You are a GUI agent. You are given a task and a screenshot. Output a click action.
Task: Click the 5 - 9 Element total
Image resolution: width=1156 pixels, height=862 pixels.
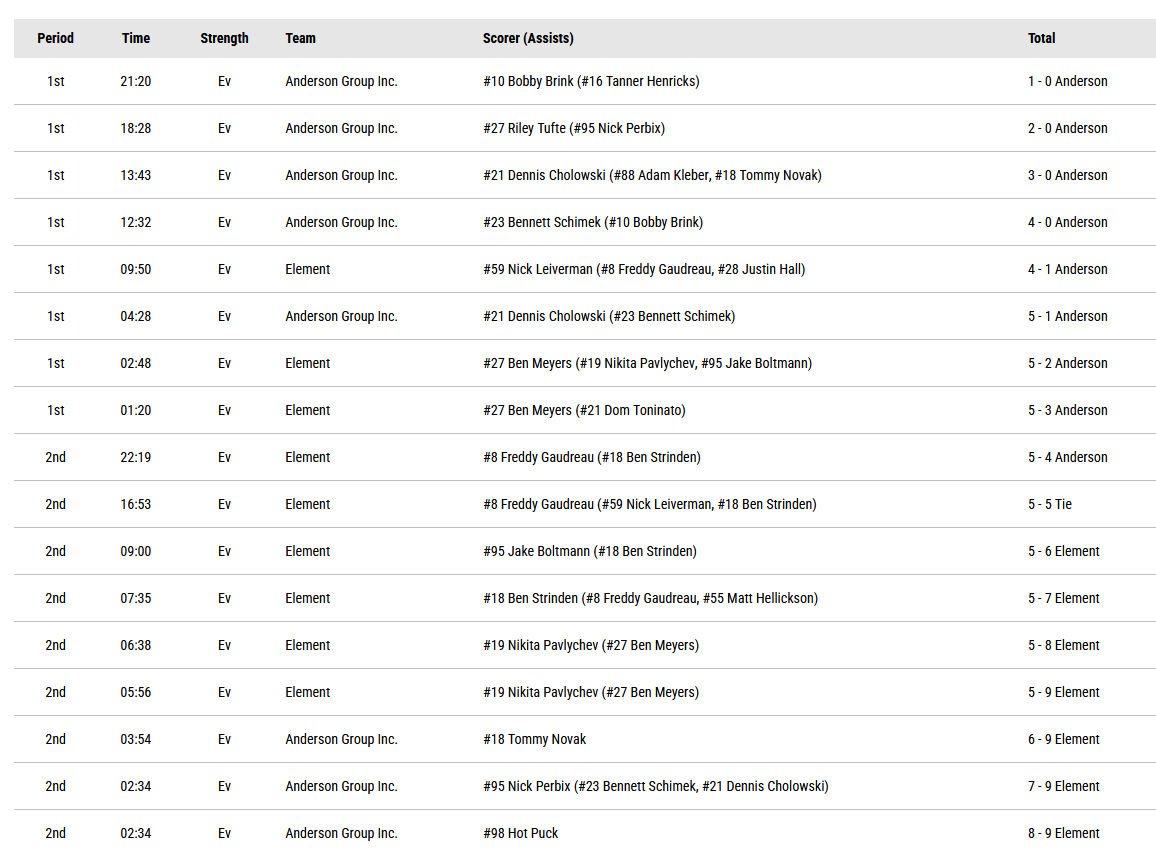(x=1063, y=692)
